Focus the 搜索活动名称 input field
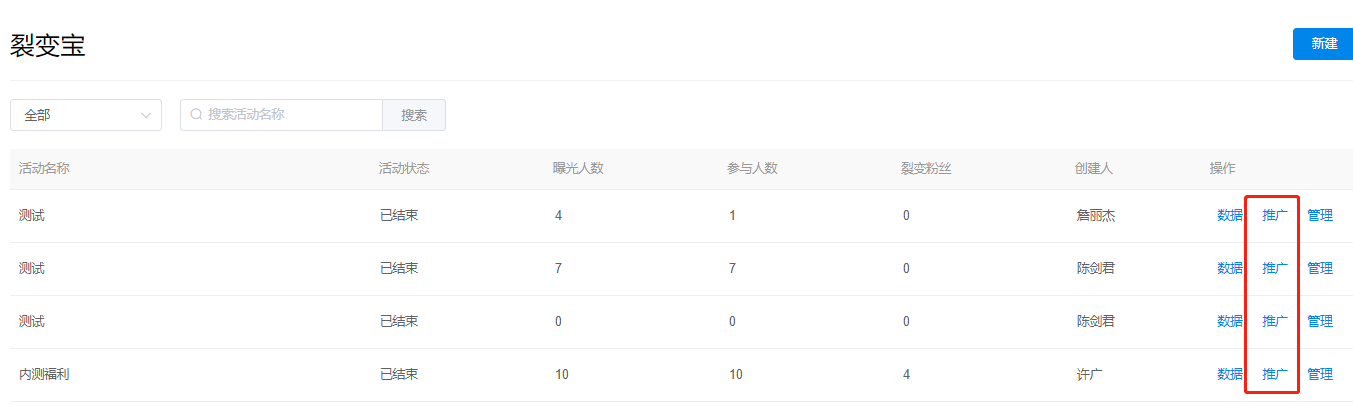This screenshot has width=1353, height=406. (x=282, y=115)
